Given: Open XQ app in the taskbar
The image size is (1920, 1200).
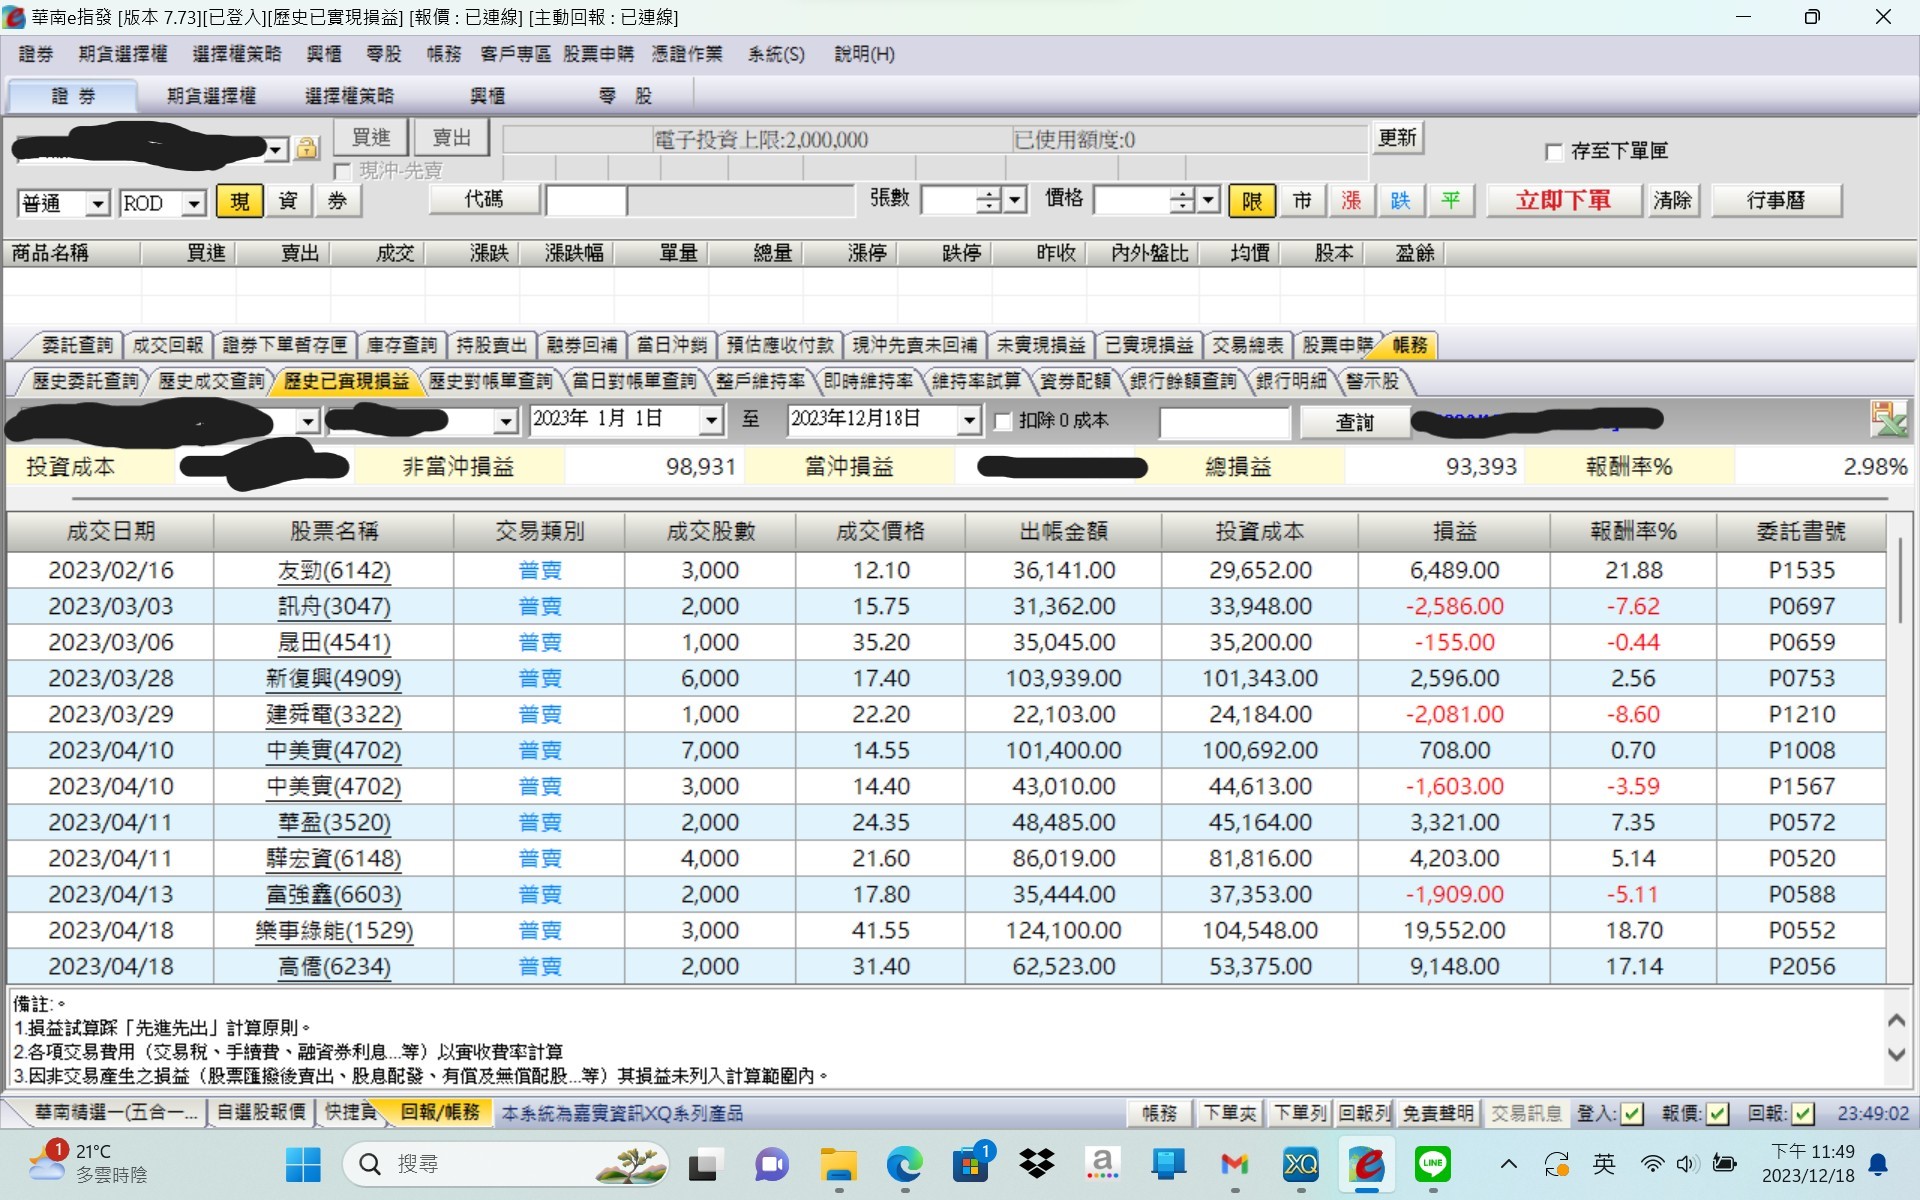Looking at the screenshot, I should 1300,1164.
